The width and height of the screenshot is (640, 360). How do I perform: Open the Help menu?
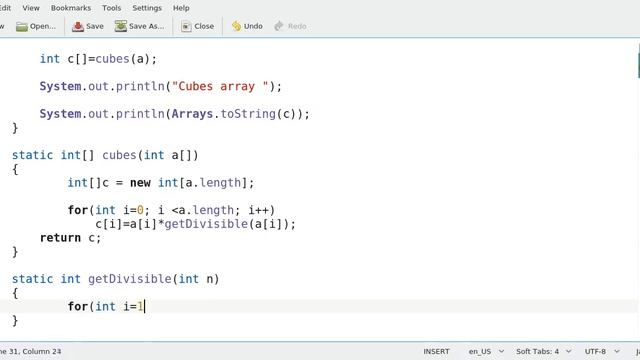(181, 8)
